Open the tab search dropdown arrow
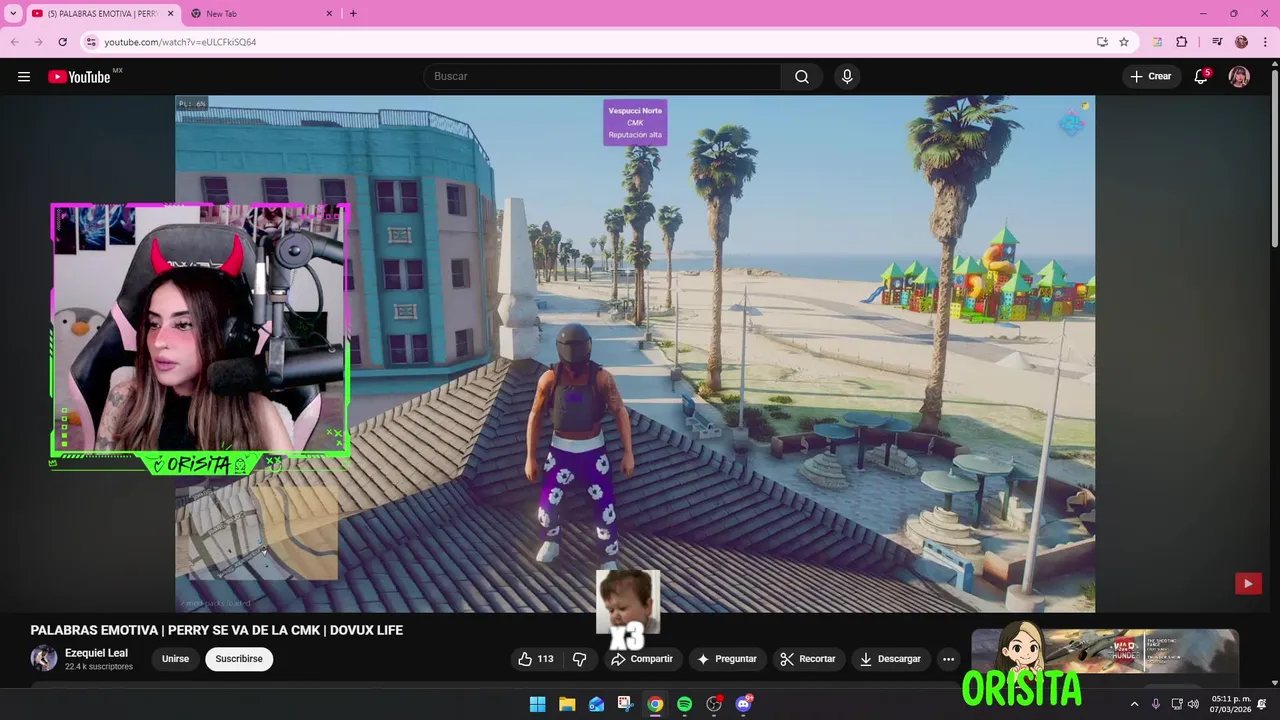This screenshot has height=720, width=1280. (13, 13)
